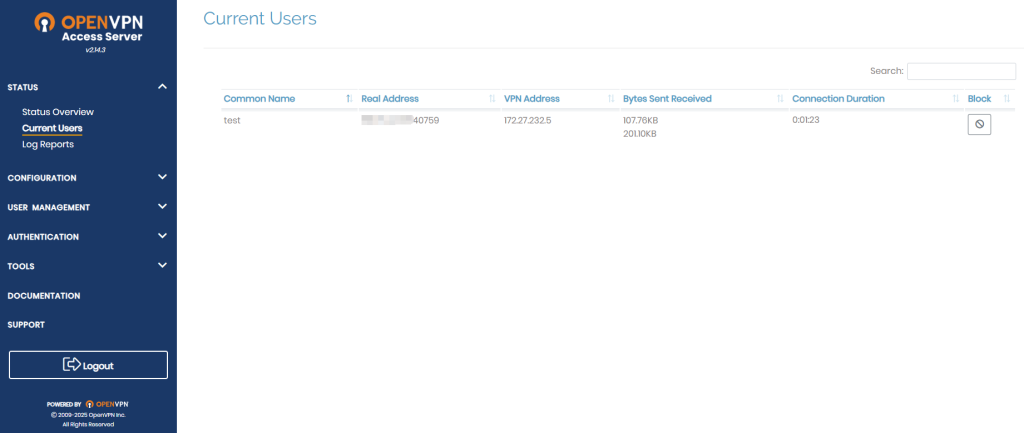Click the OpenVPN Access Server logo
Image resolution: width=1024 pixels, height=433 pixels.
[x=88, y=30]
